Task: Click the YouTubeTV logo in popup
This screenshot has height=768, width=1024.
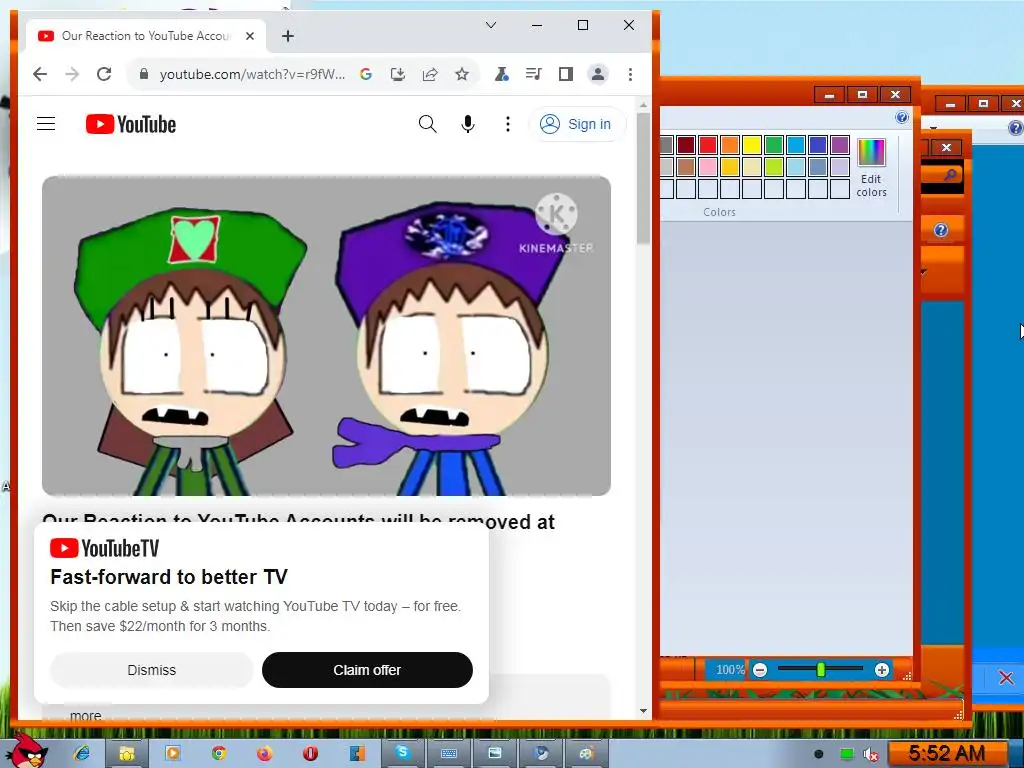Action: click(104, 548)
